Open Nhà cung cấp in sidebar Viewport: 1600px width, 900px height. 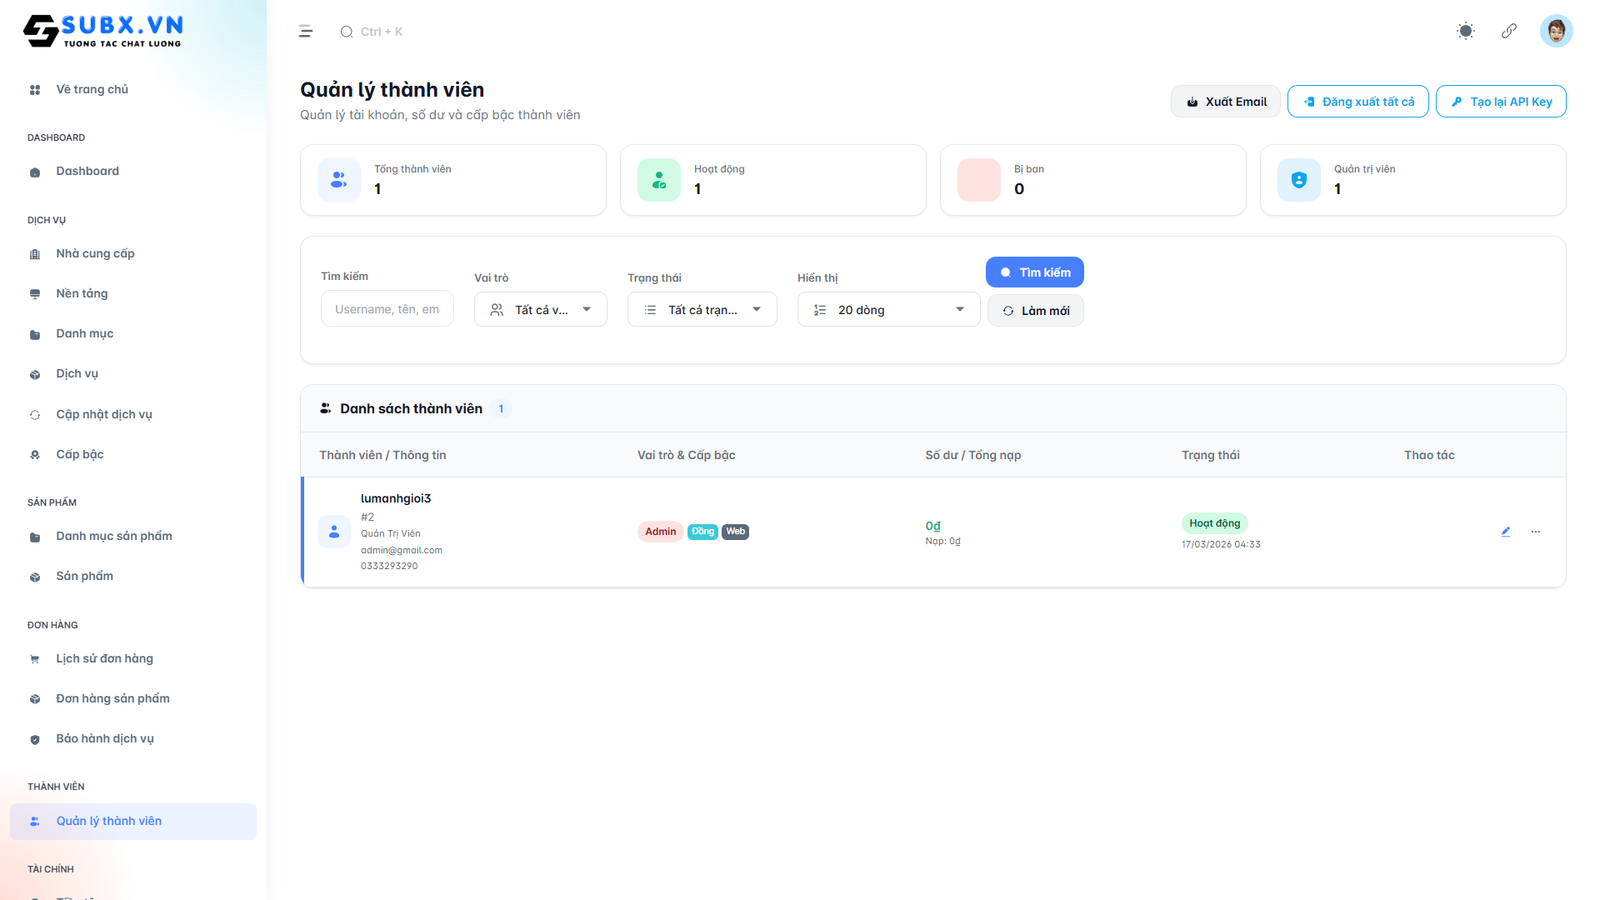[x=95, y=254]
